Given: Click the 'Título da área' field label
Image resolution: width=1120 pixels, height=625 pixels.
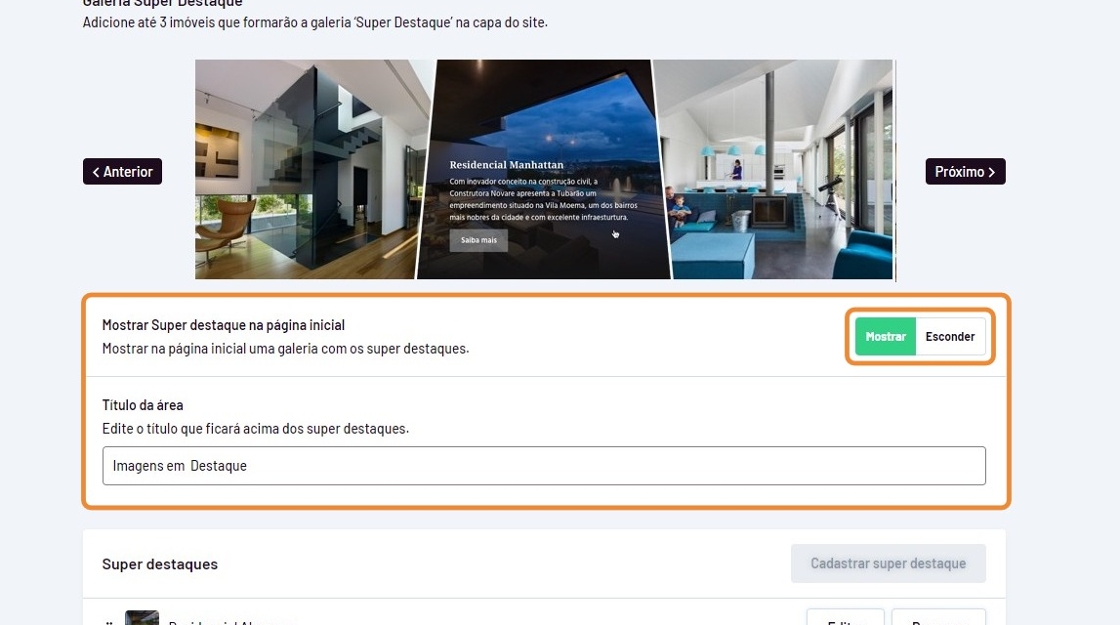Looking at the screenshot, I should point(143,405).
